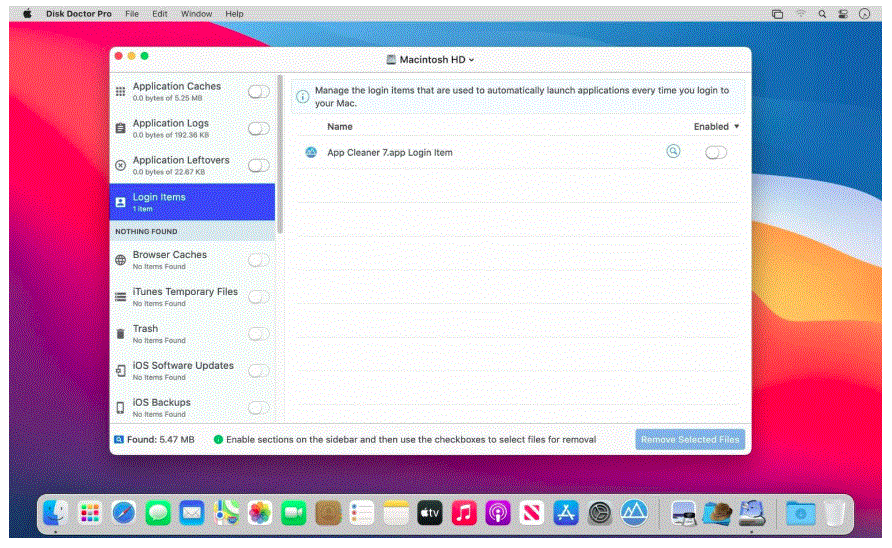Open the Macintosh HD volume dropdown
892x548 pixels.
coord(431,60)
